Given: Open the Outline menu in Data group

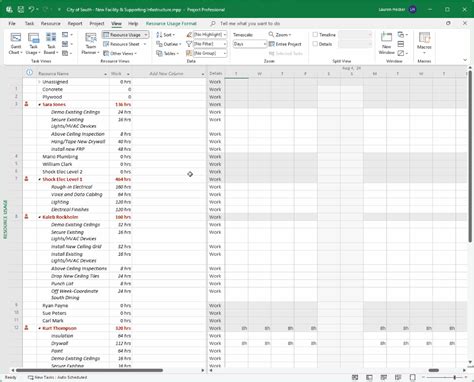Looking at the screenshot, I should pos(169,44).
